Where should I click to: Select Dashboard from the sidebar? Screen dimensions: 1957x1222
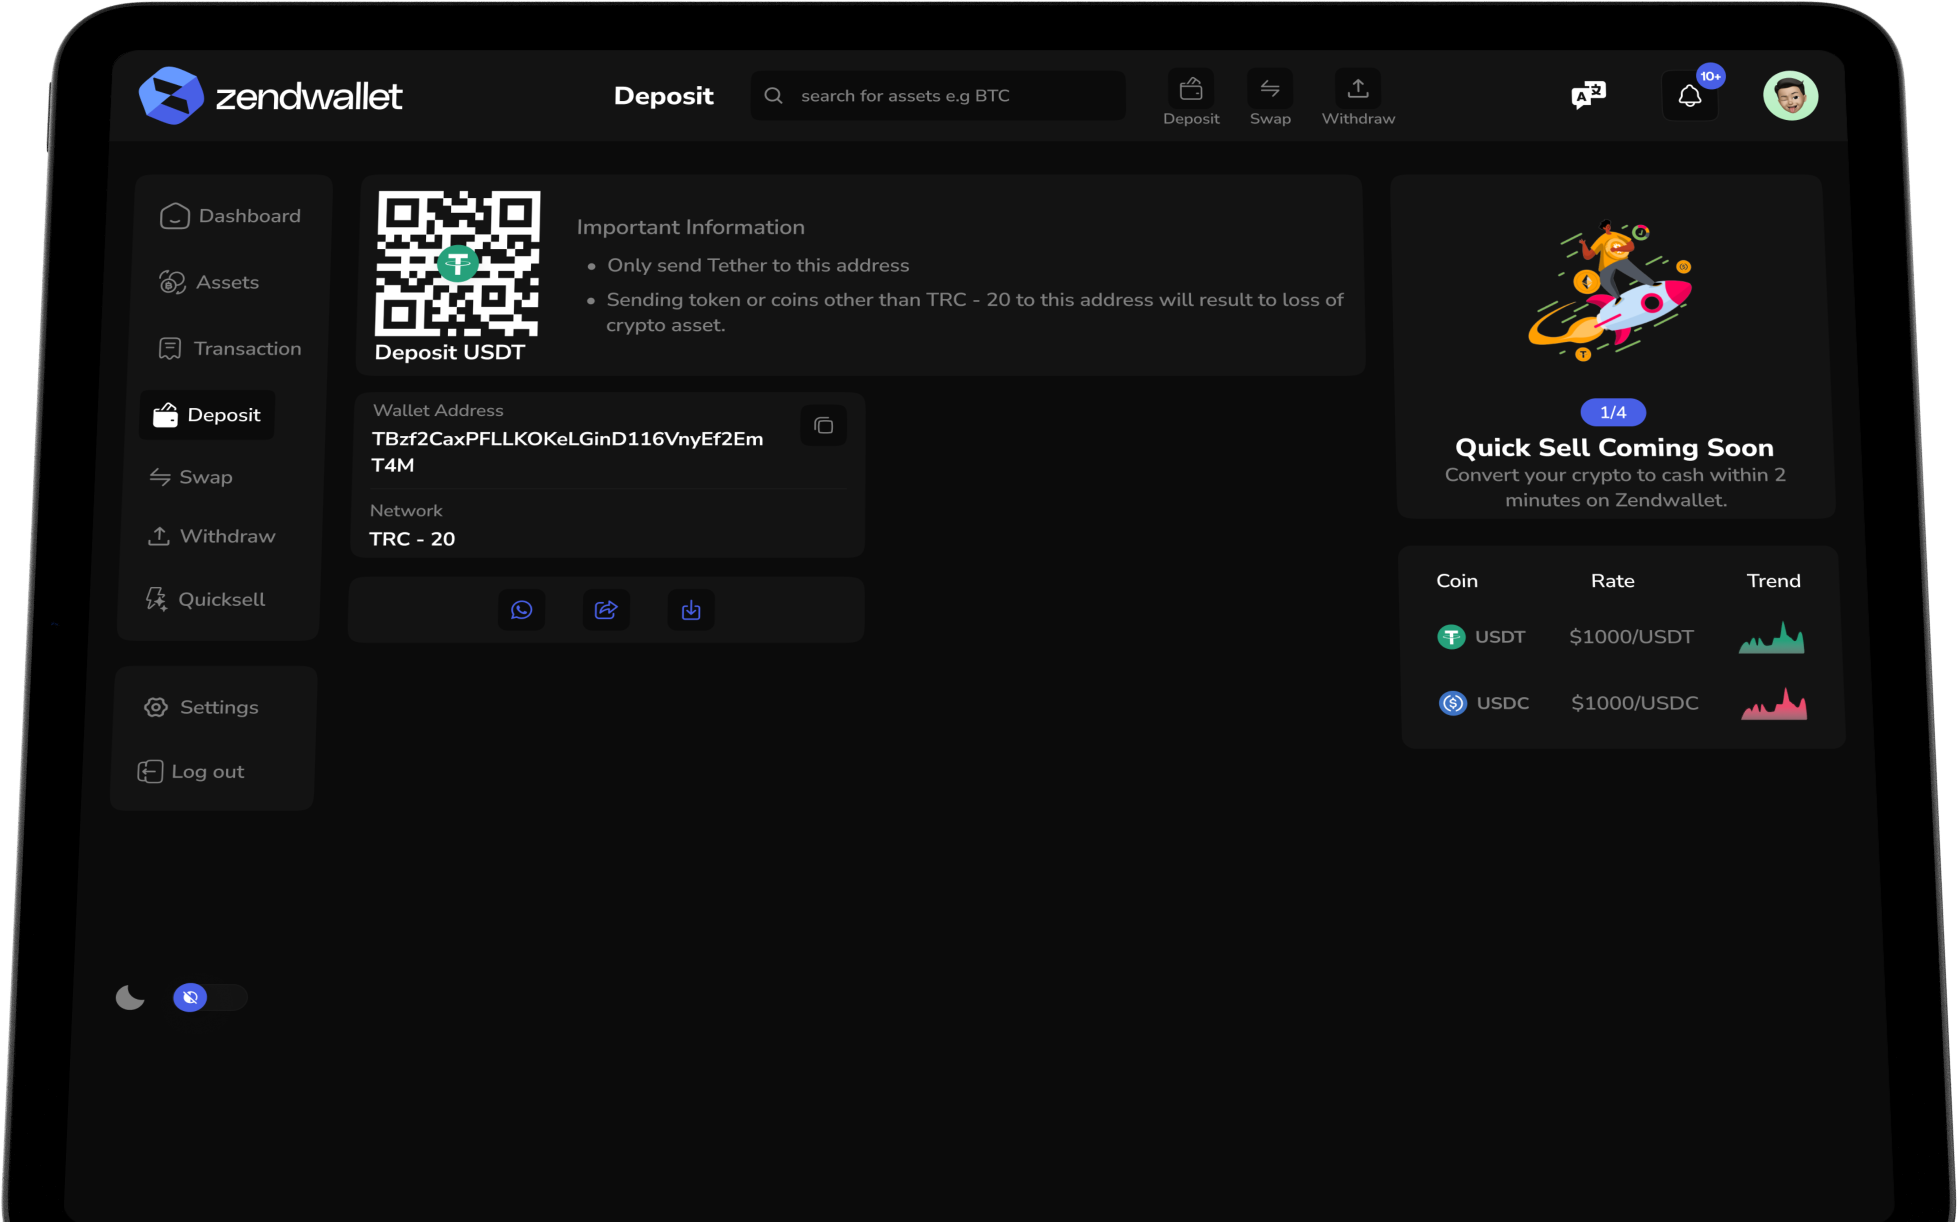tap(249, 215)
